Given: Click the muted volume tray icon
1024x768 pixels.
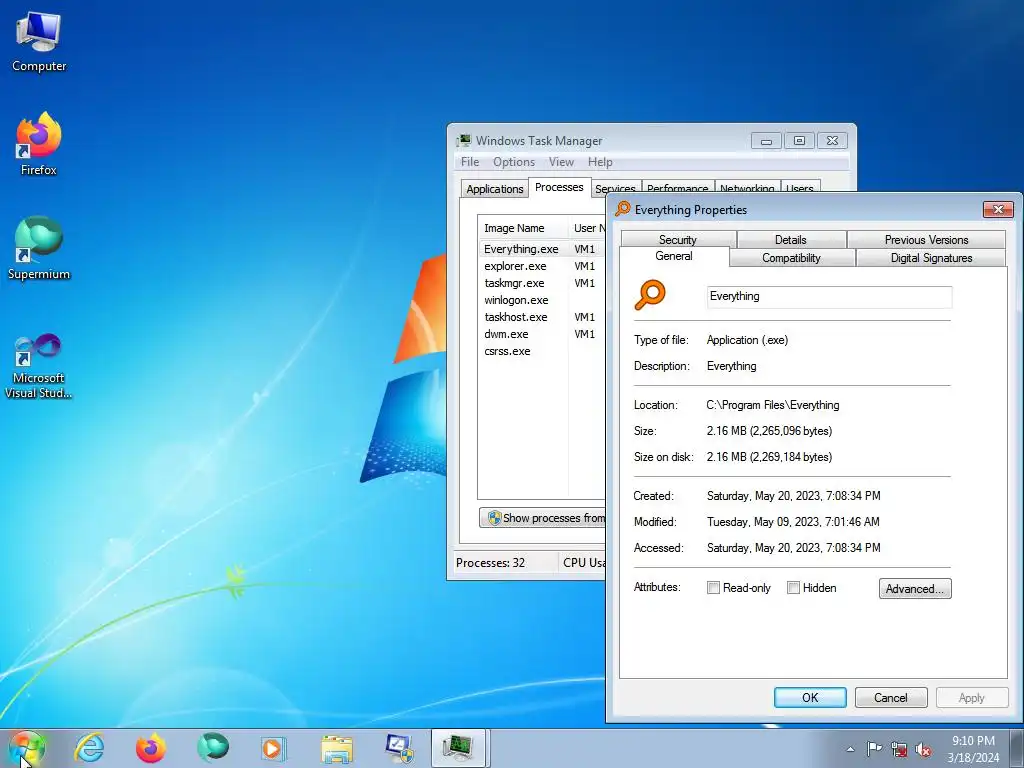Looking at the screenshot, I should [923, 749].
